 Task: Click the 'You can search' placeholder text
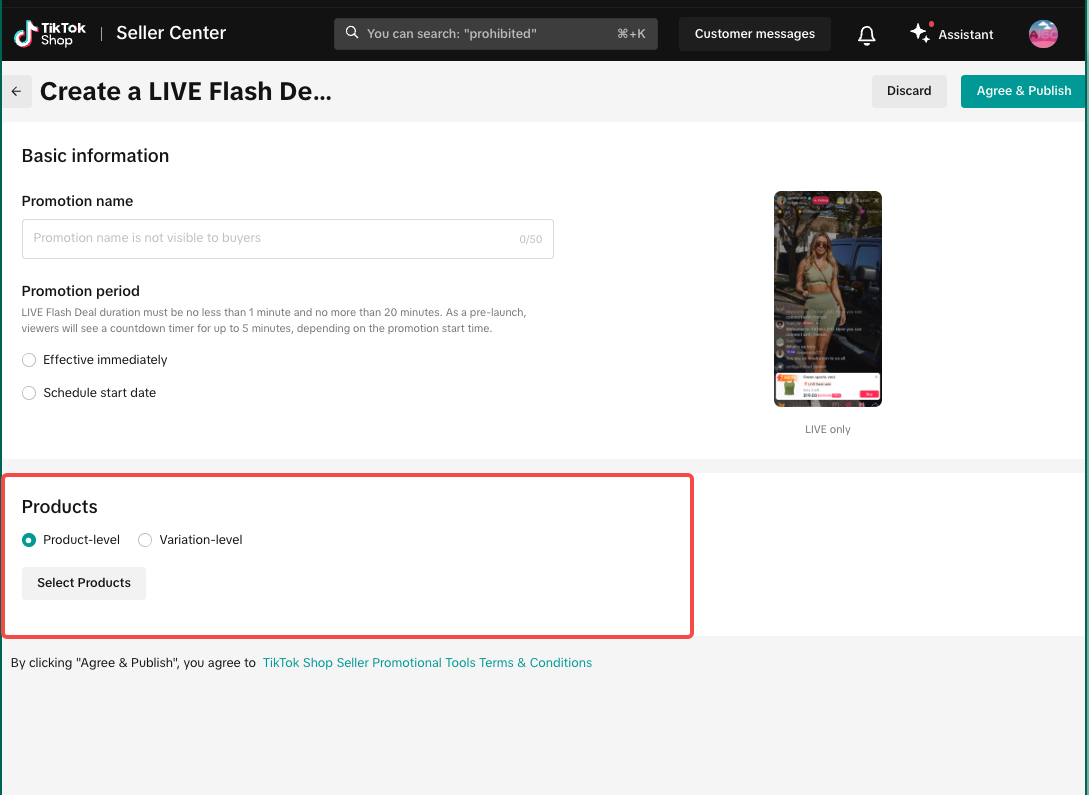pos(452,34)
